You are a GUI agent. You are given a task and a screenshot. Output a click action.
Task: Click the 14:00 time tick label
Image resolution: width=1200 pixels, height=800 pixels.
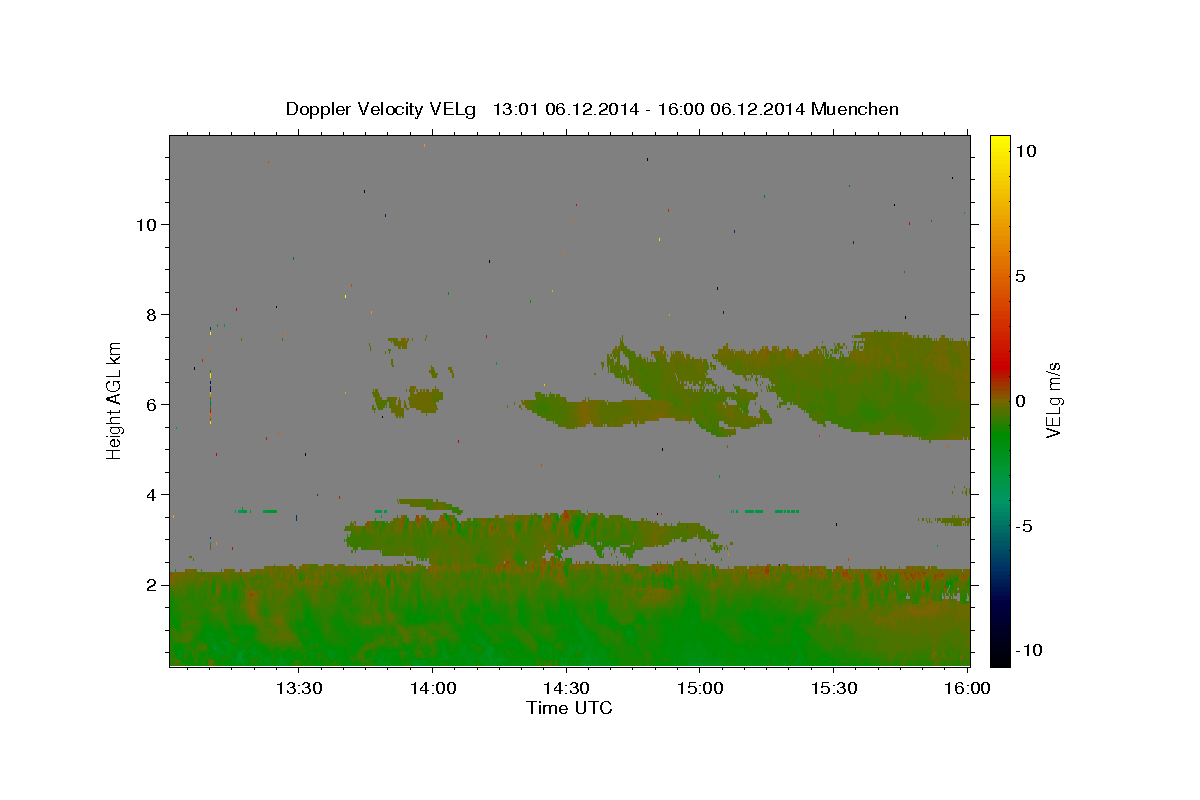click(x=432, y=688)
